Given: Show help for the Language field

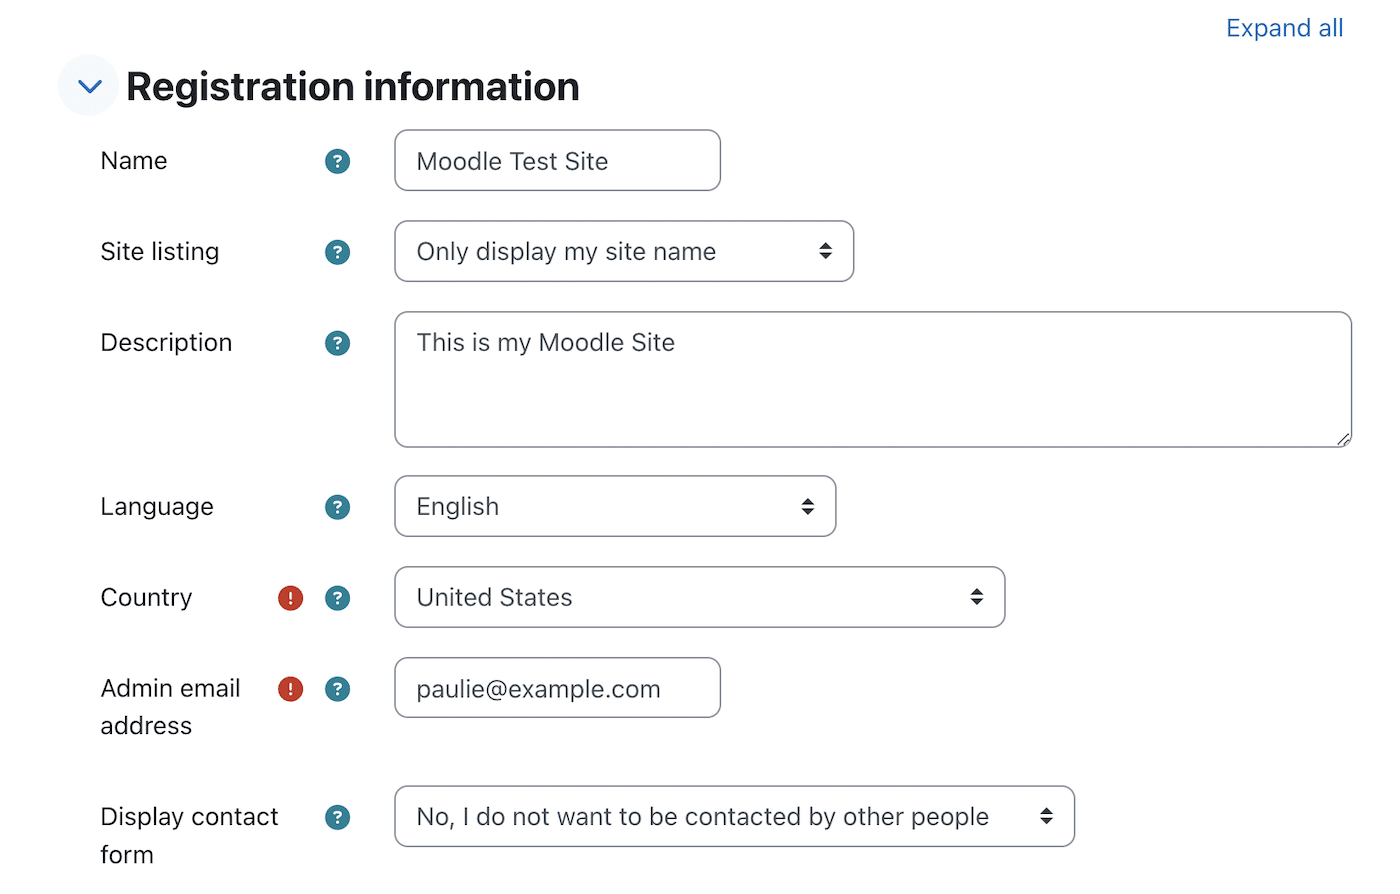Looking at the screenshot, I should tap(338, 507).
